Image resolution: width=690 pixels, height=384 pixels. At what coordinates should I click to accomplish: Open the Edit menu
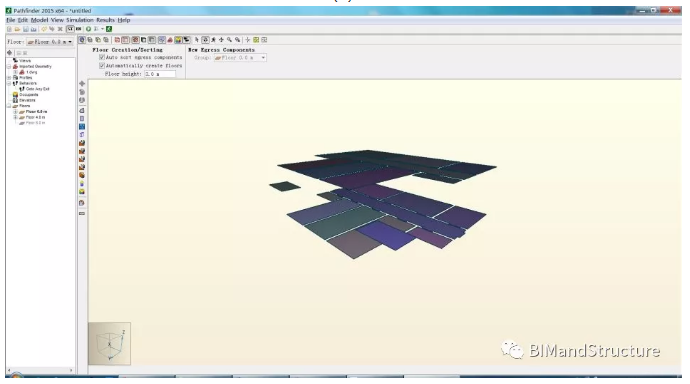[22, 20]
